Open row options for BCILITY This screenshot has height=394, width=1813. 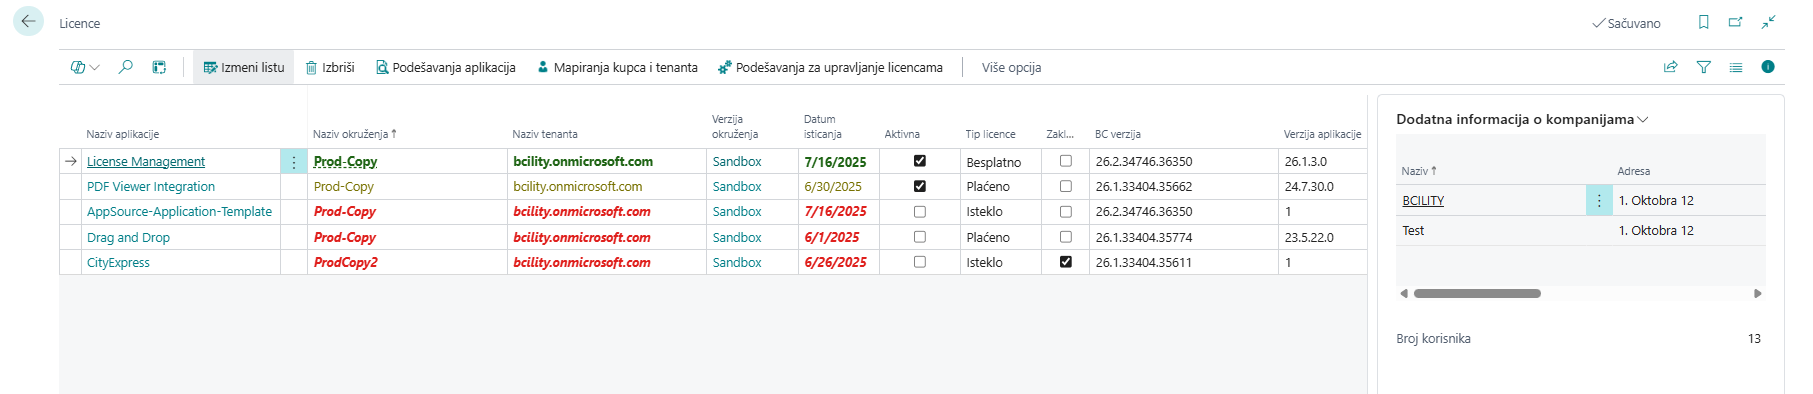[1599, 200]
